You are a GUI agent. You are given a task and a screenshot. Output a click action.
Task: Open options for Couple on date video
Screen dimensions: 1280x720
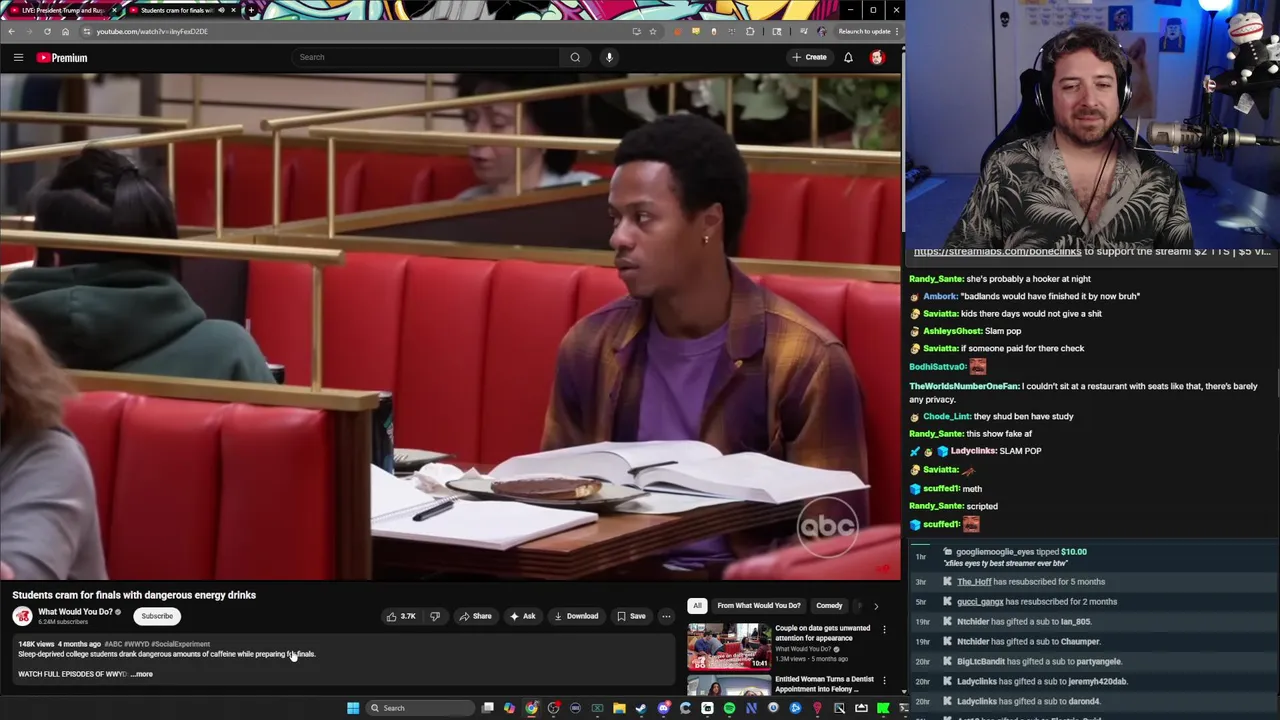click(884, 629)
